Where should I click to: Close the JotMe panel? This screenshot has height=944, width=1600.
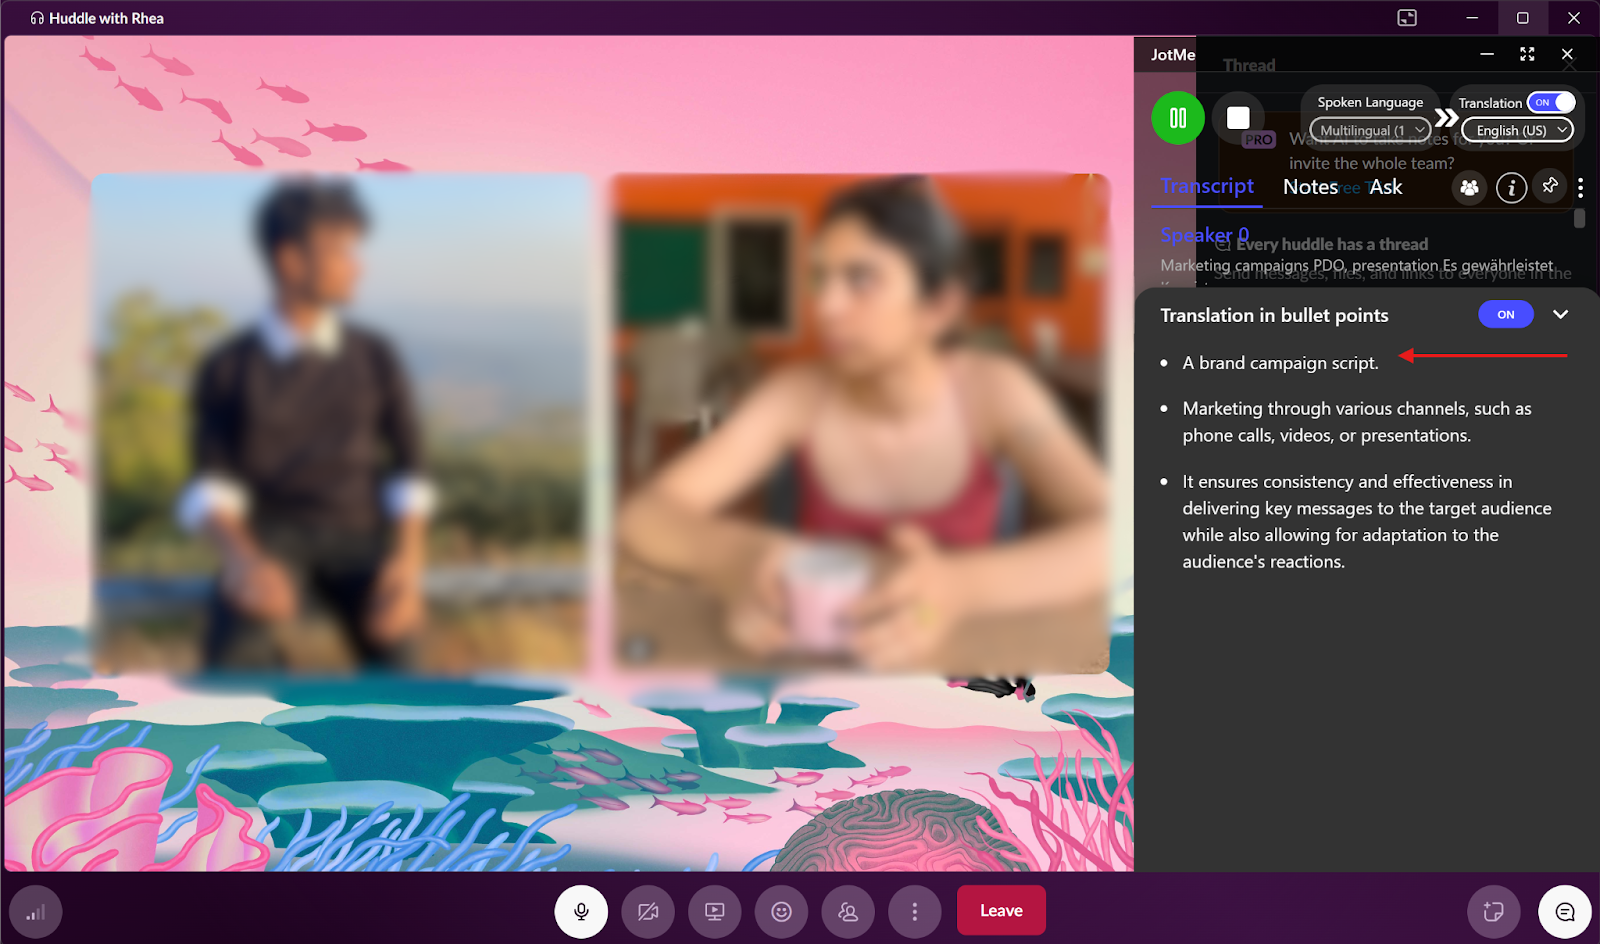pyautogui.click(x=1567, y=54)
